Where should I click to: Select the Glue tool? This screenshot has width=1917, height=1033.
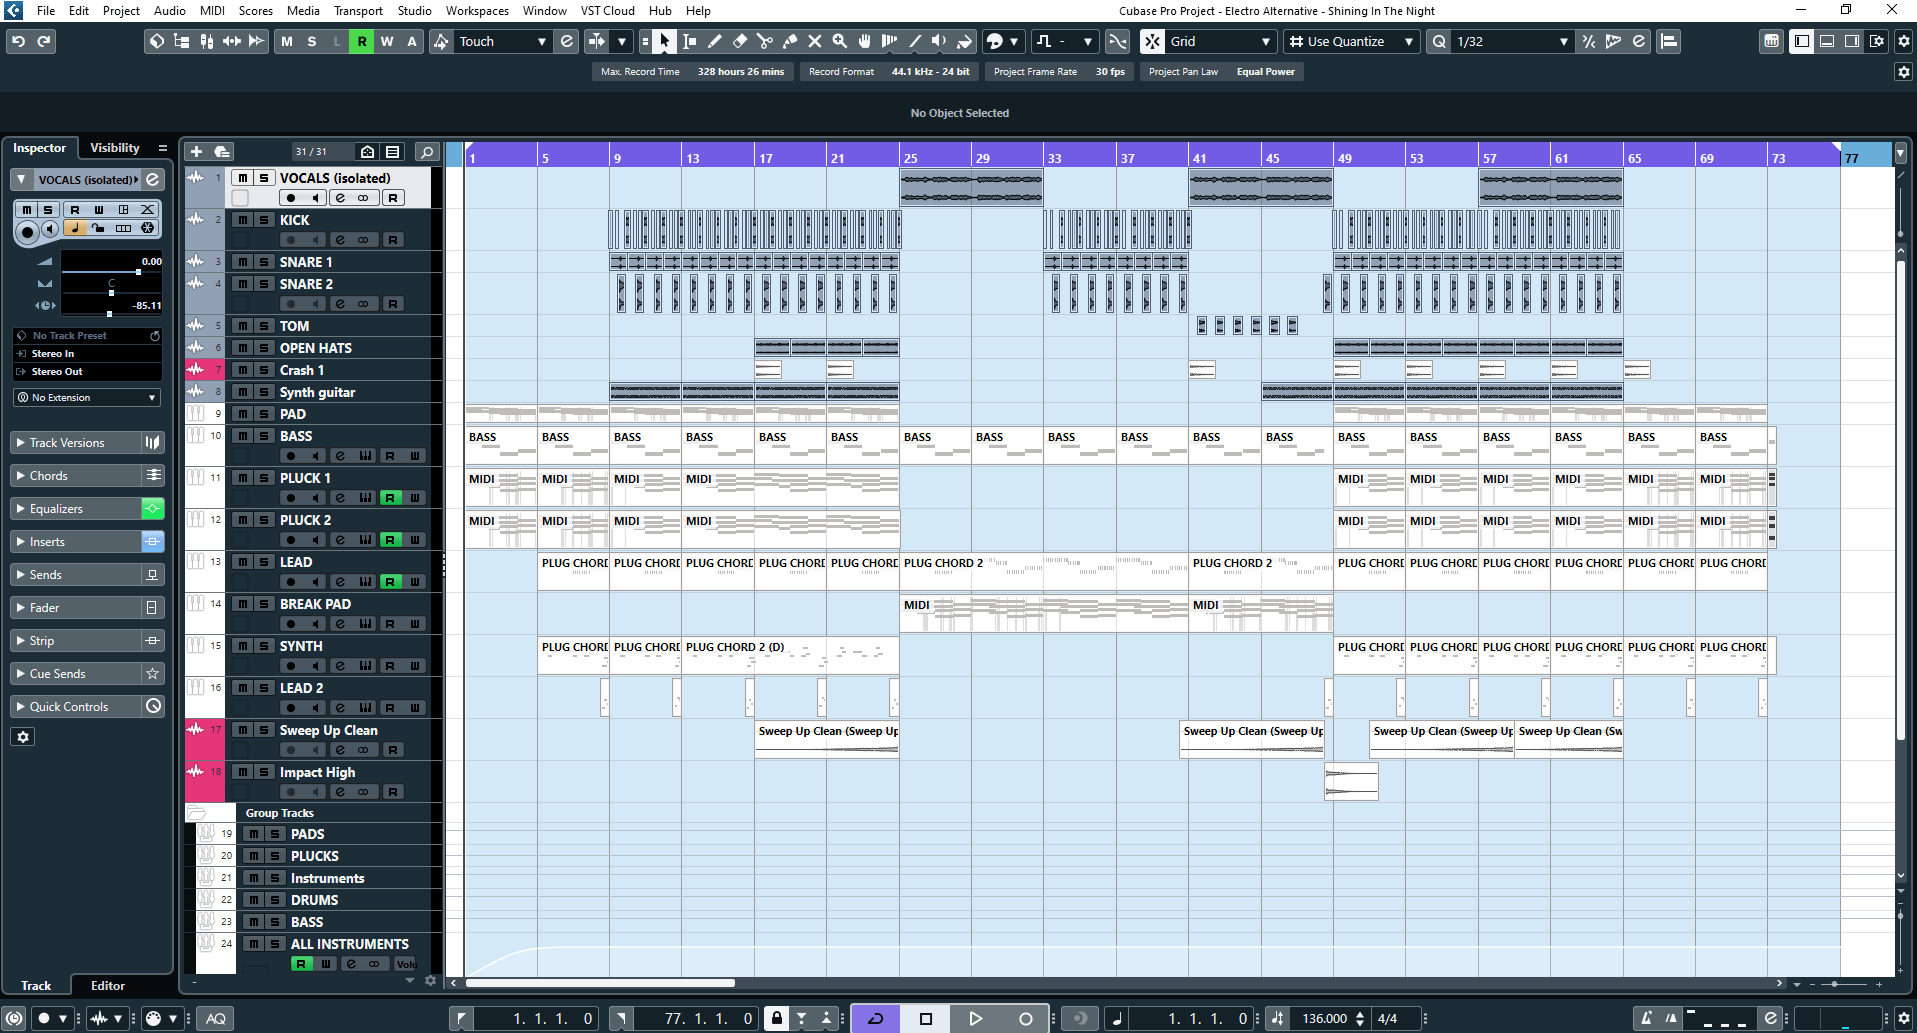pos(790,41)
